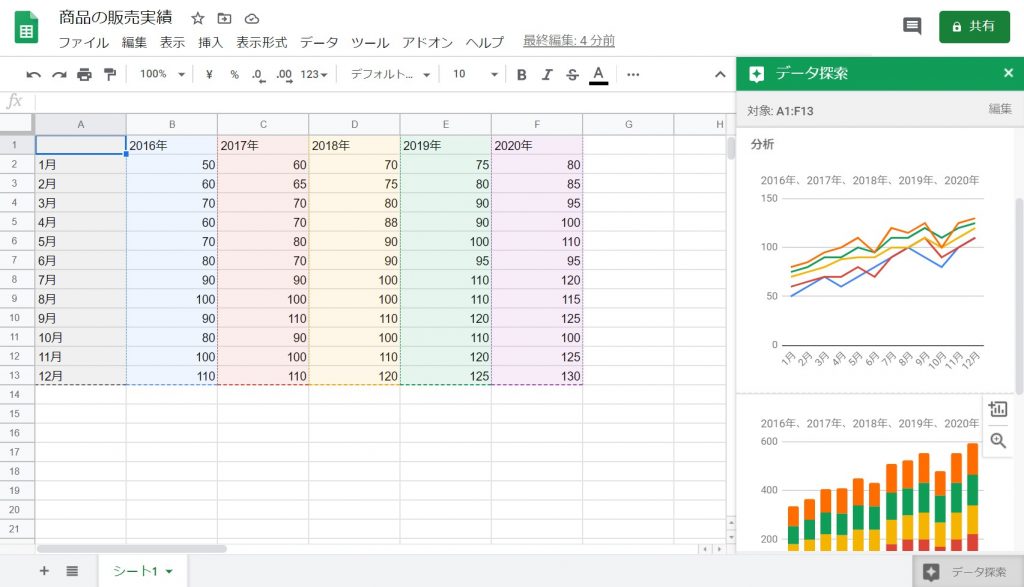The width and height of the screenshot is (1024, 587).
Task: Edit the 対象 A1:F13 range with 編集
Action: (x=1000, y=109)
